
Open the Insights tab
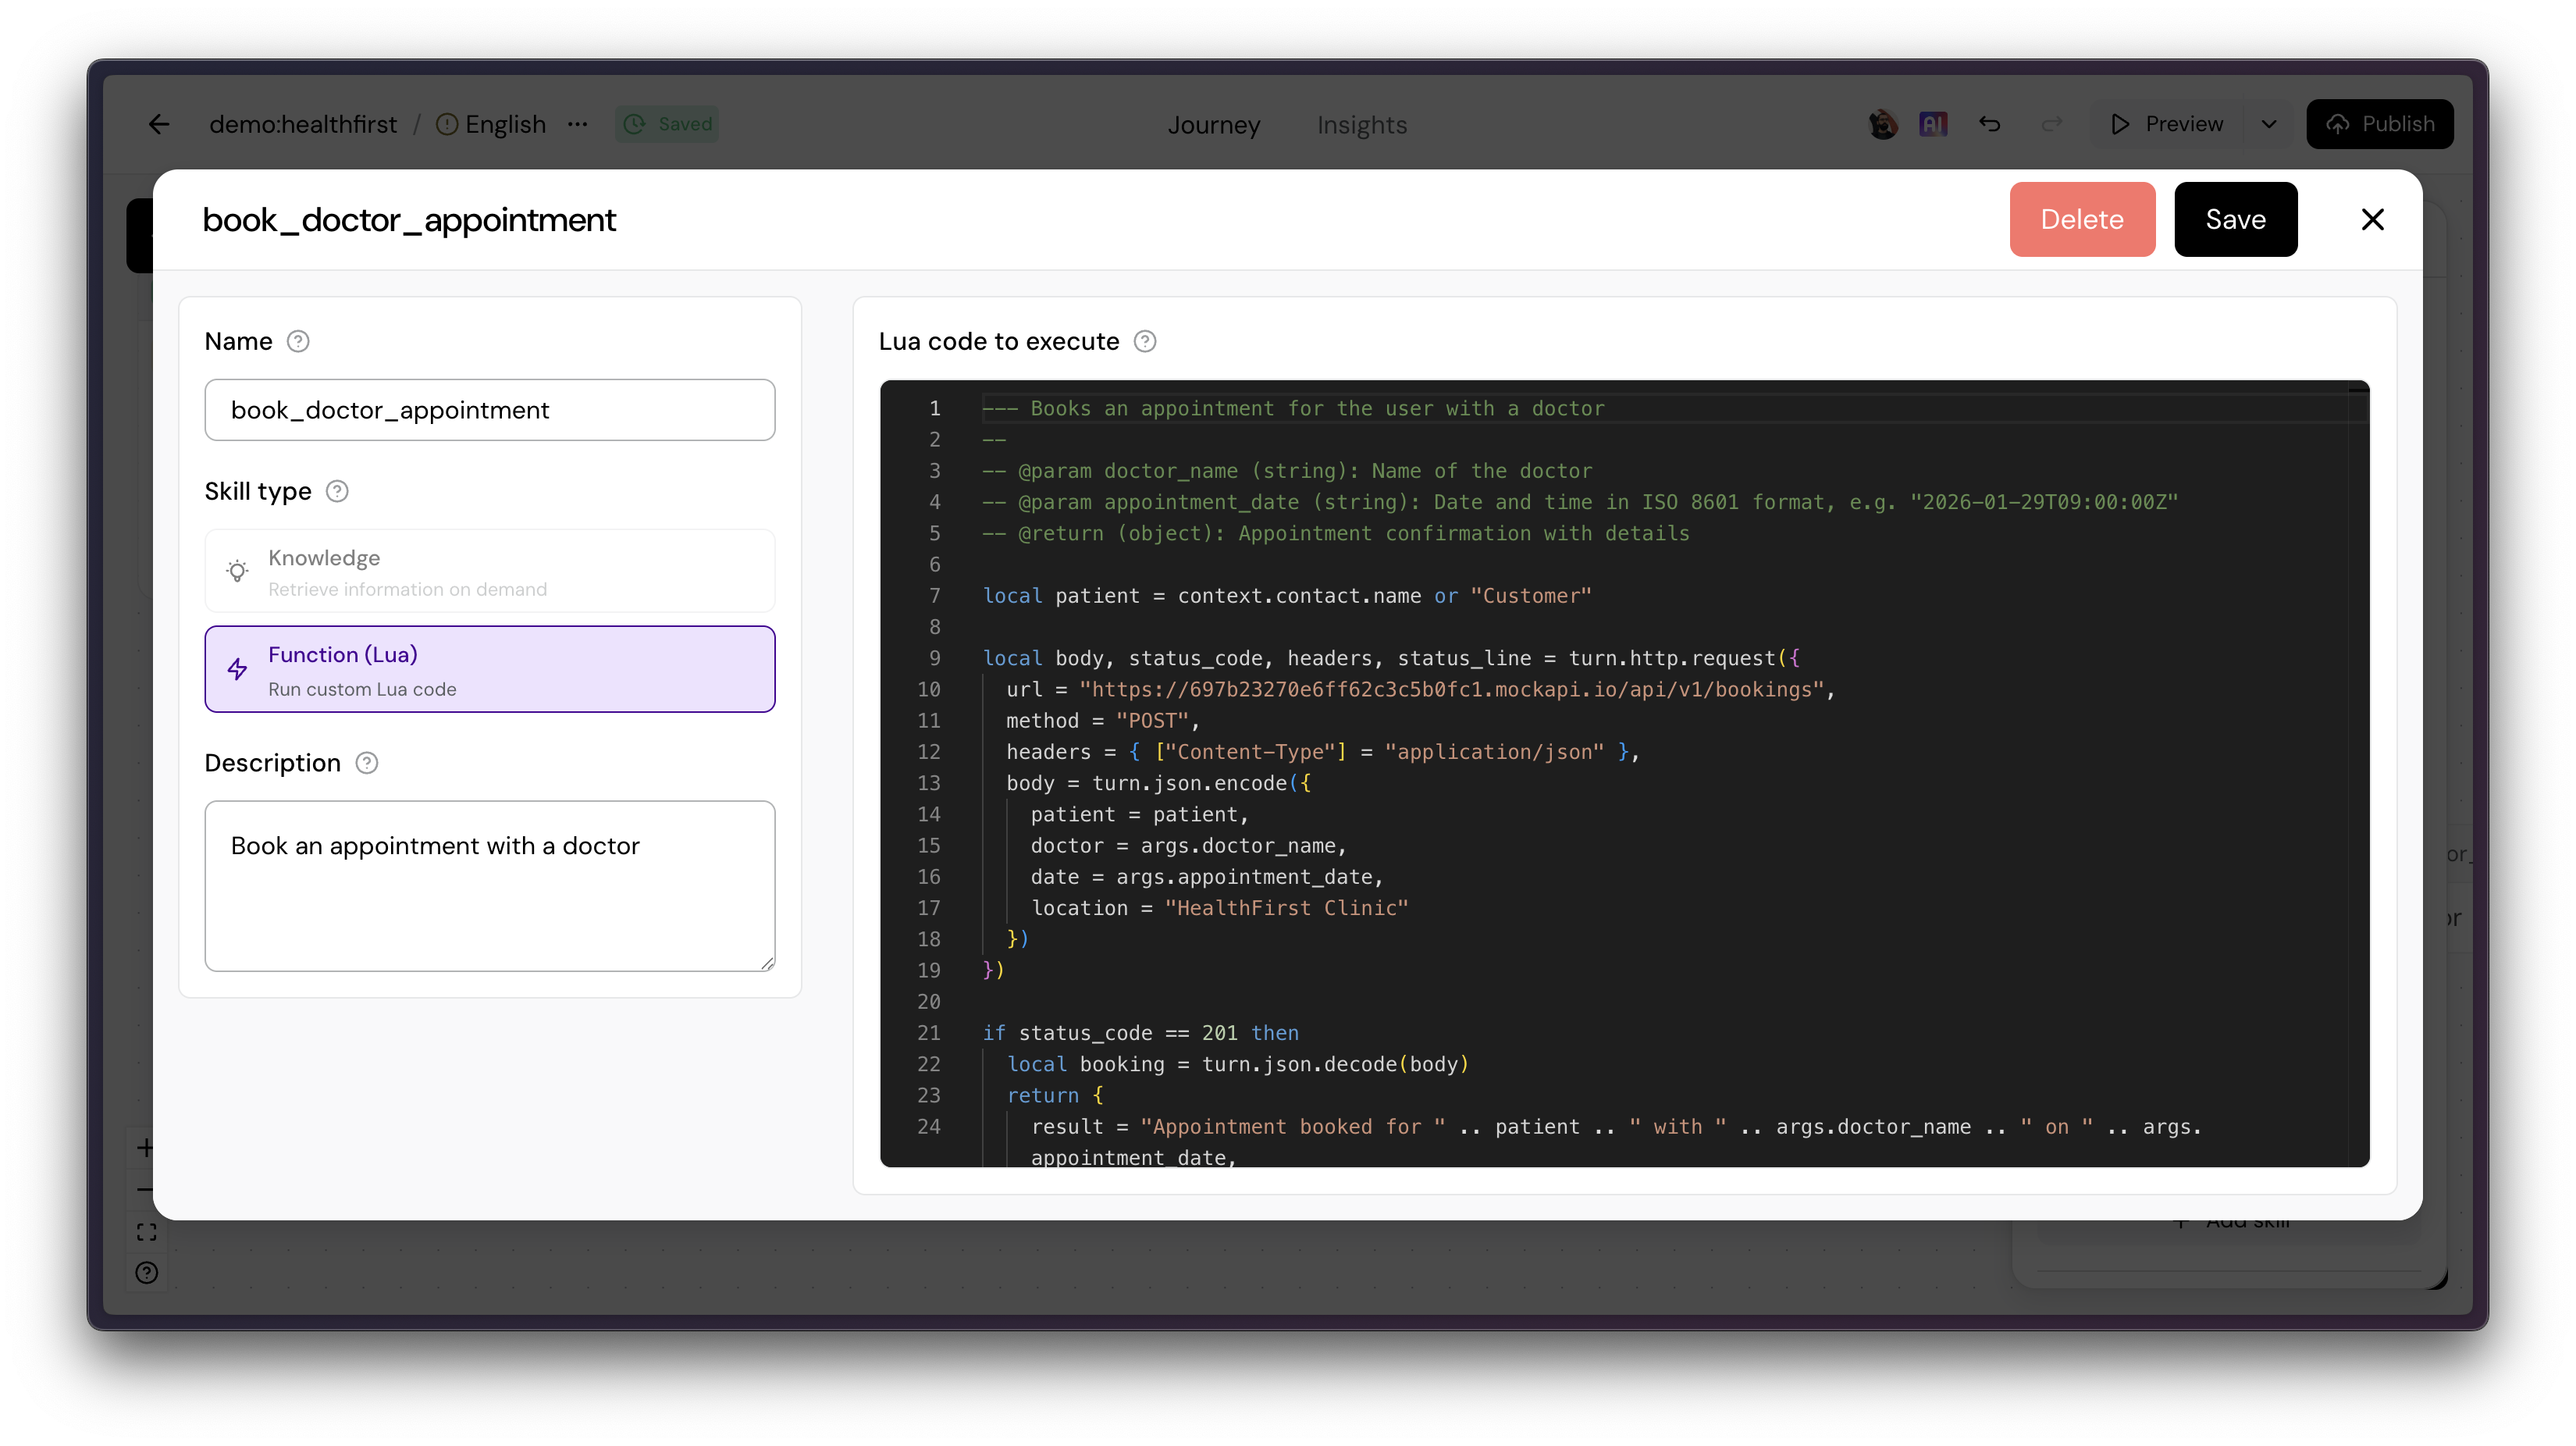(1361, 125)
